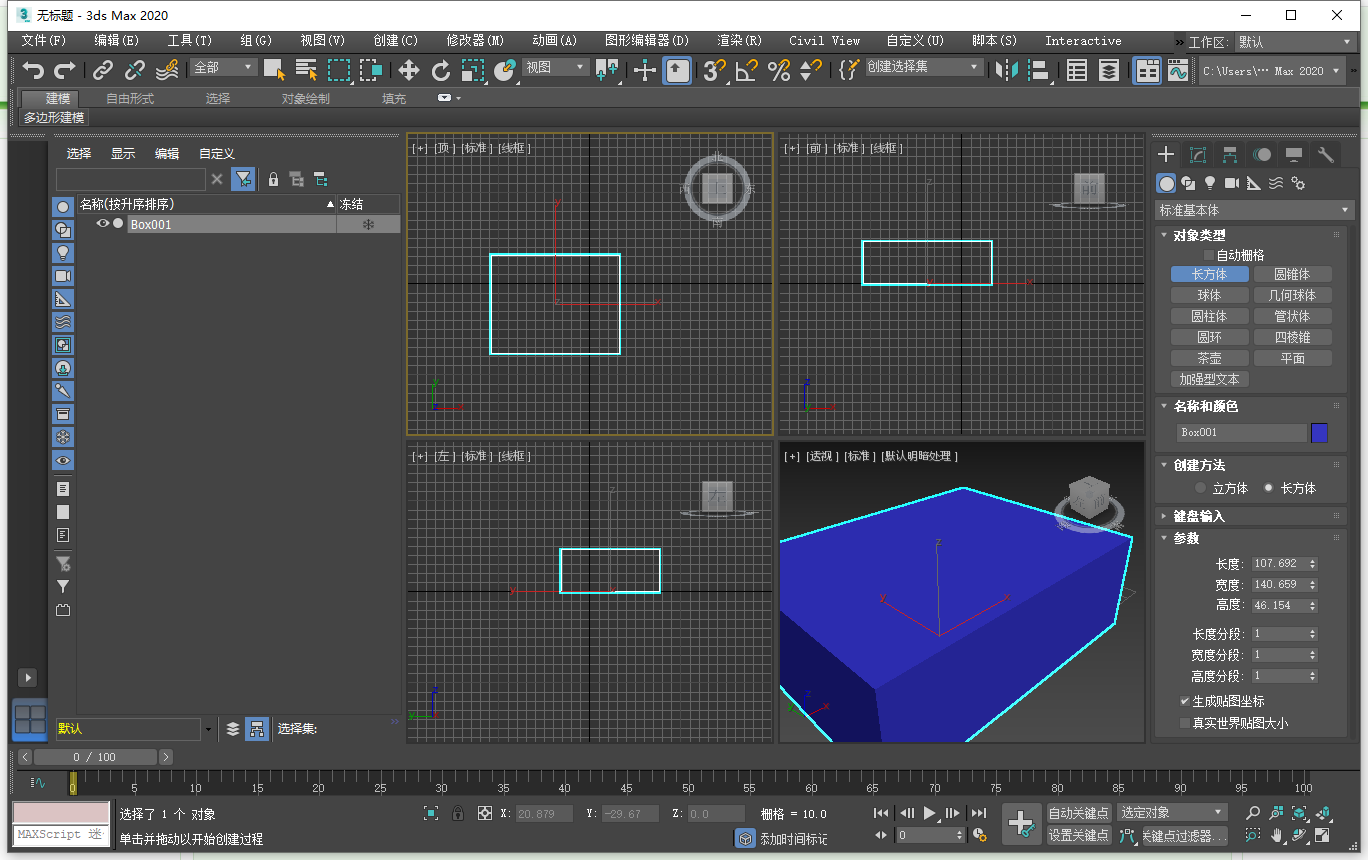Open the 修改器(M) menu

point(475,41)
